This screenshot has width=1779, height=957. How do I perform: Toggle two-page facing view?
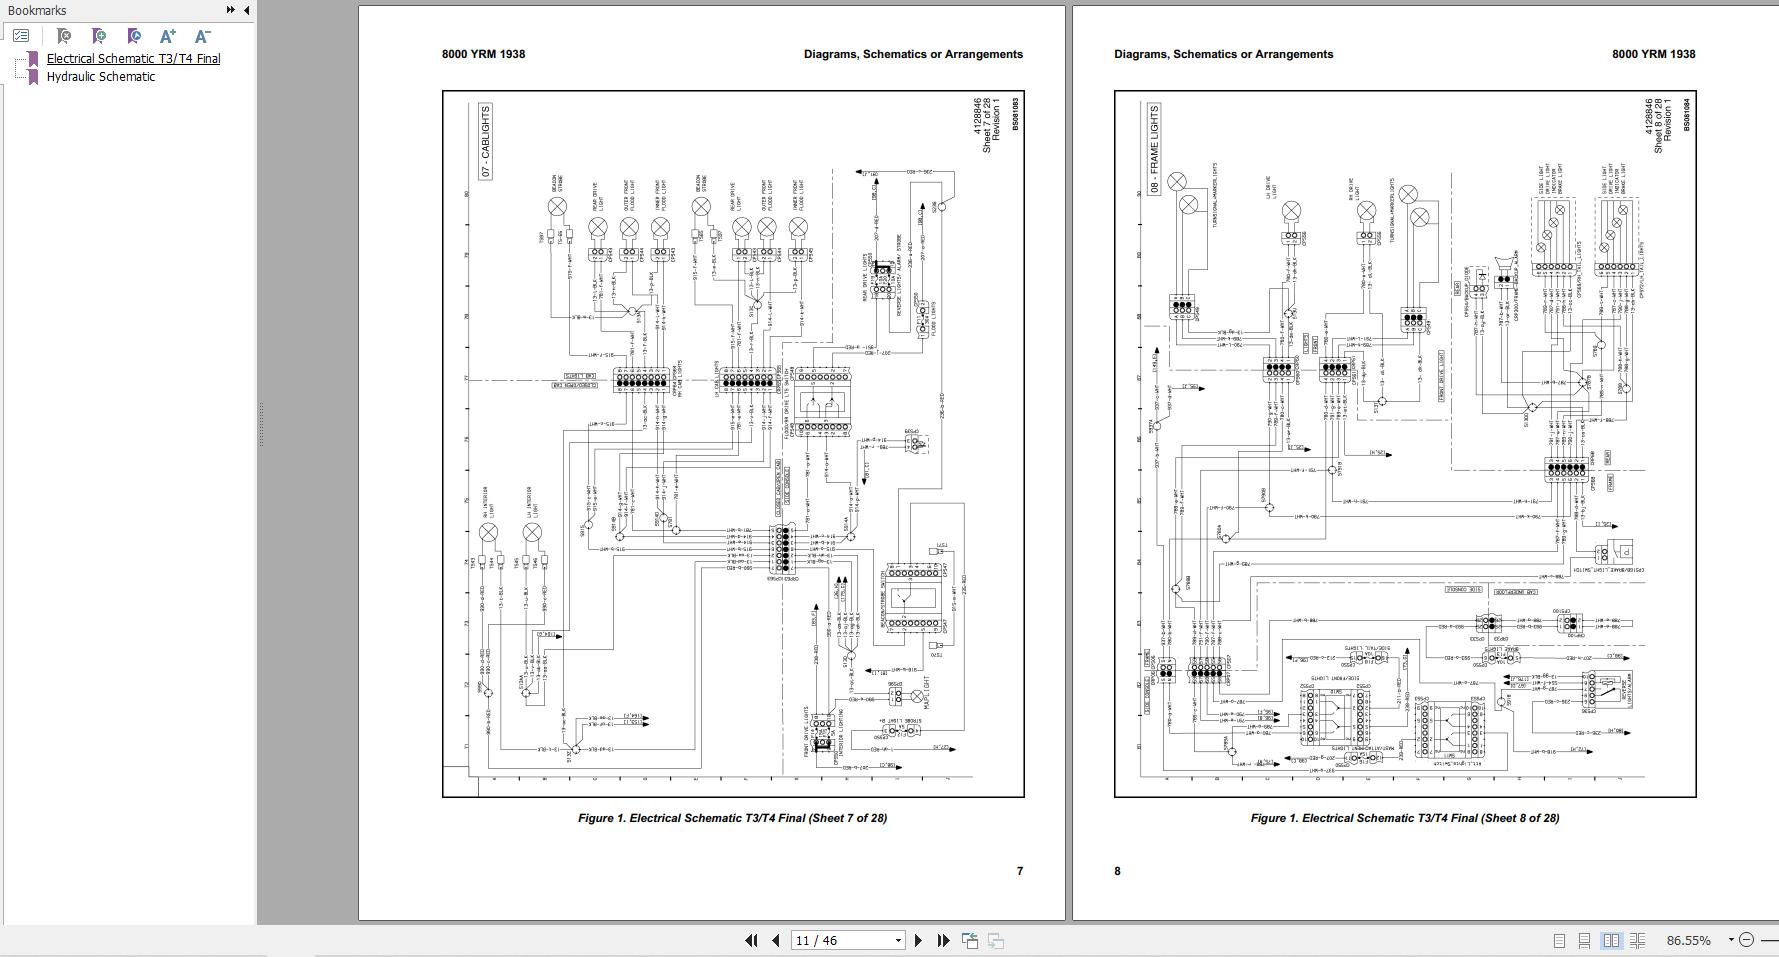click(1611, 940)
